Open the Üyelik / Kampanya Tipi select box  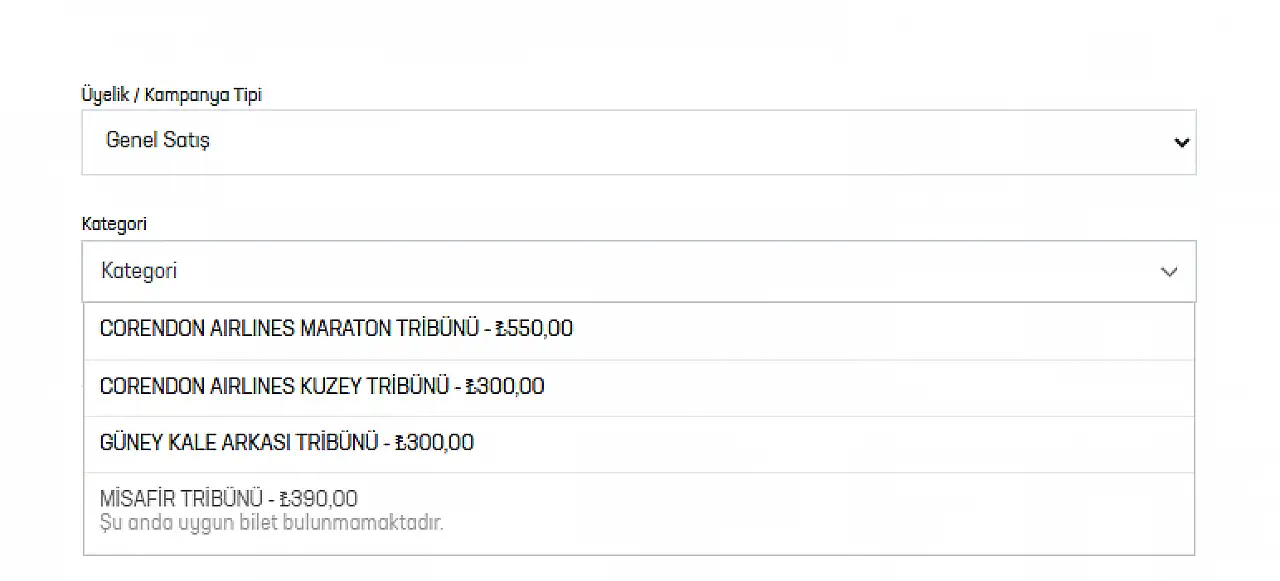click(638, 143)
